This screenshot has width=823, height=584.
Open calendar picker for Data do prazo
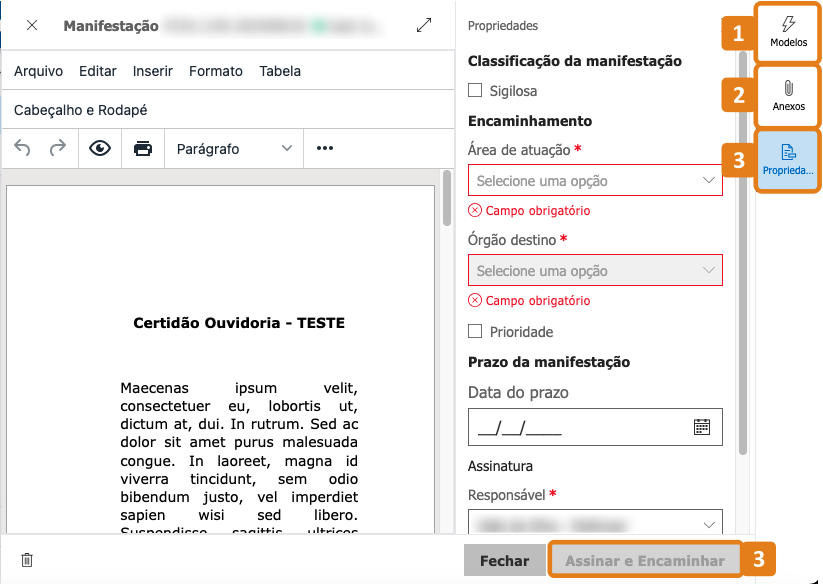pos(702,427)
